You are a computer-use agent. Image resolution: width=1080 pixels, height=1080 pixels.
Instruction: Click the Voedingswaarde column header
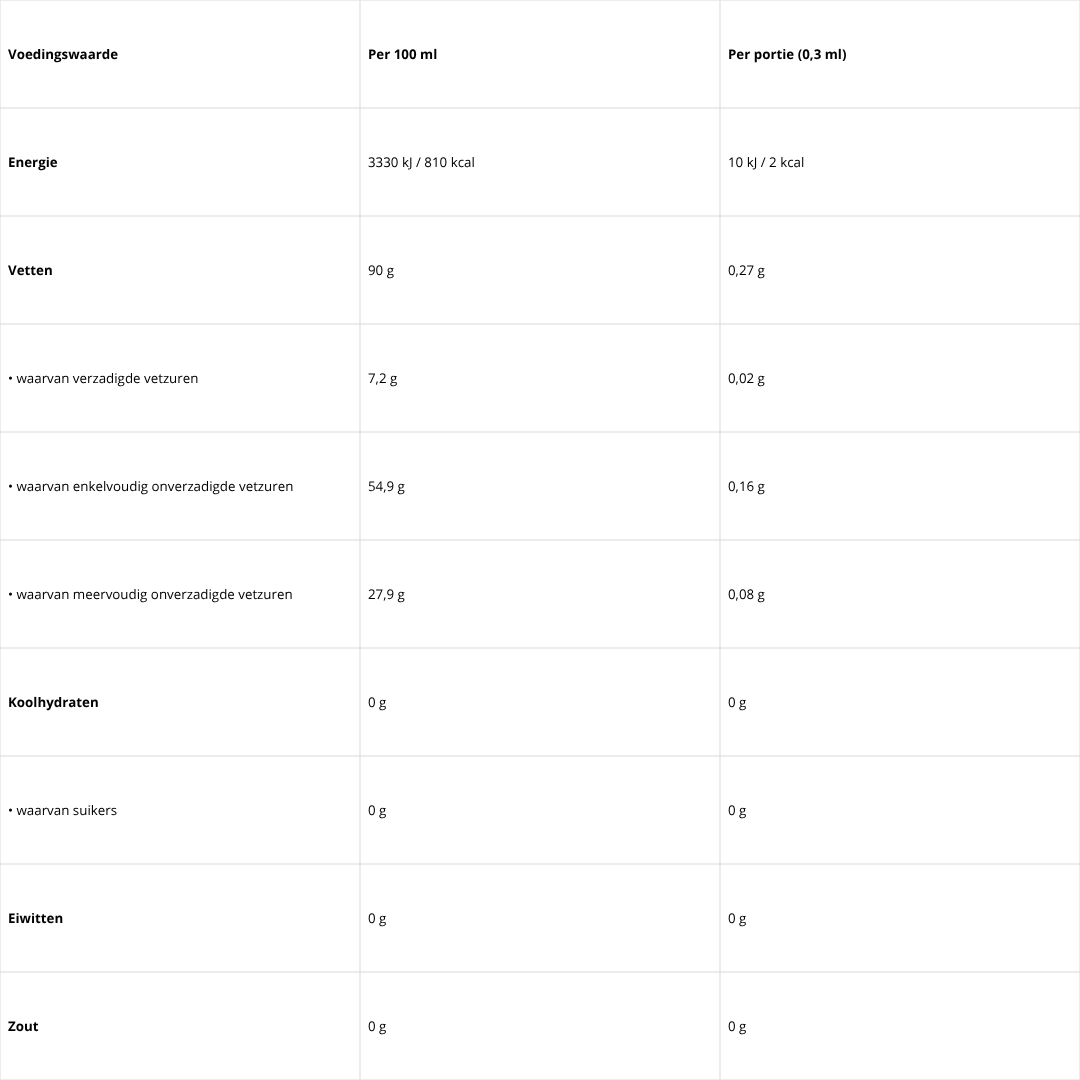pos(63,54)
